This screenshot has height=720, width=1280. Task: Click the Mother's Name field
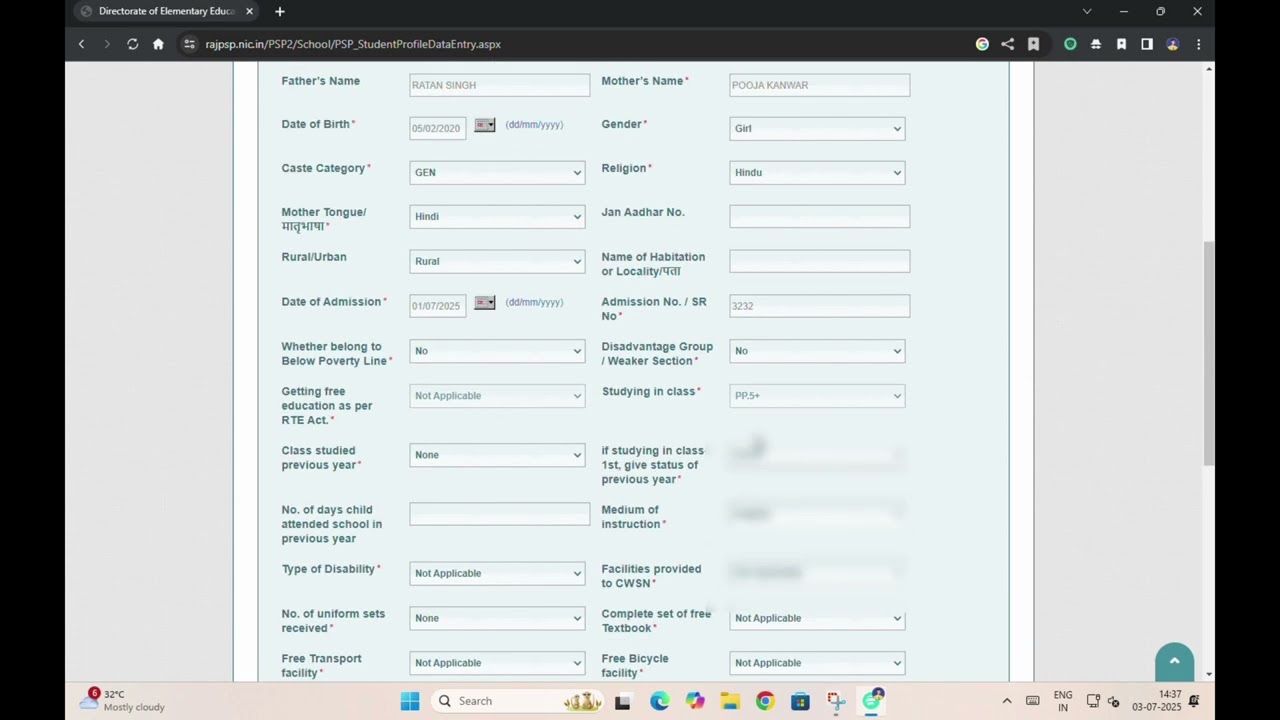[x=819, y=85]
